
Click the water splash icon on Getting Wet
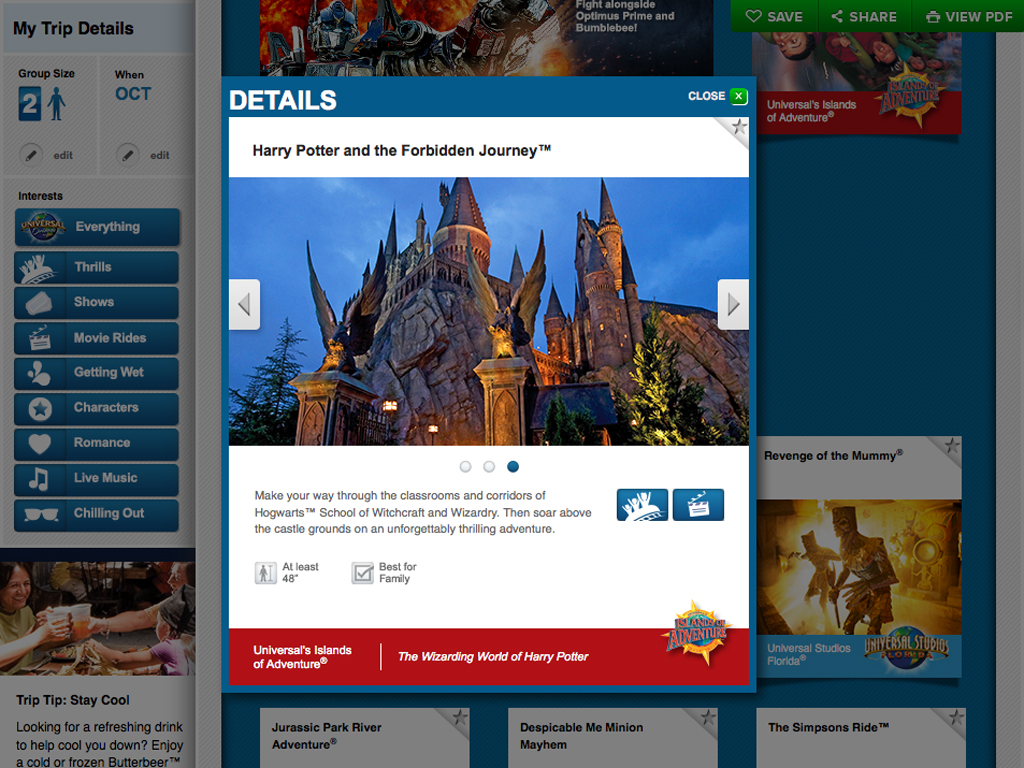pos(39,373)
